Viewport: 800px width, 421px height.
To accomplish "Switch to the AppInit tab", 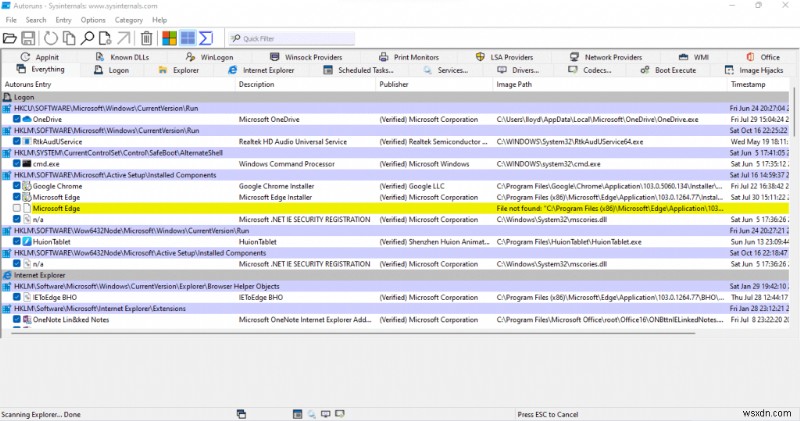I will click(x=40, y=57).
